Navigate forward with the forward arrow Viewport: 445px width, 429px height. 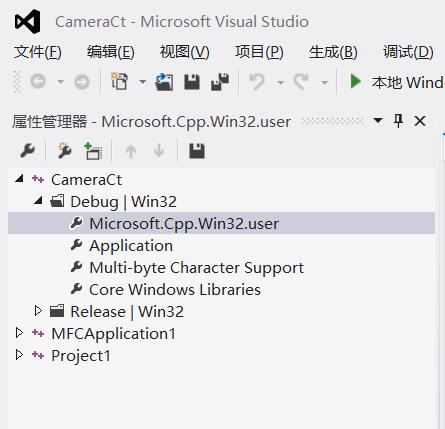click(x=82, y=82)
